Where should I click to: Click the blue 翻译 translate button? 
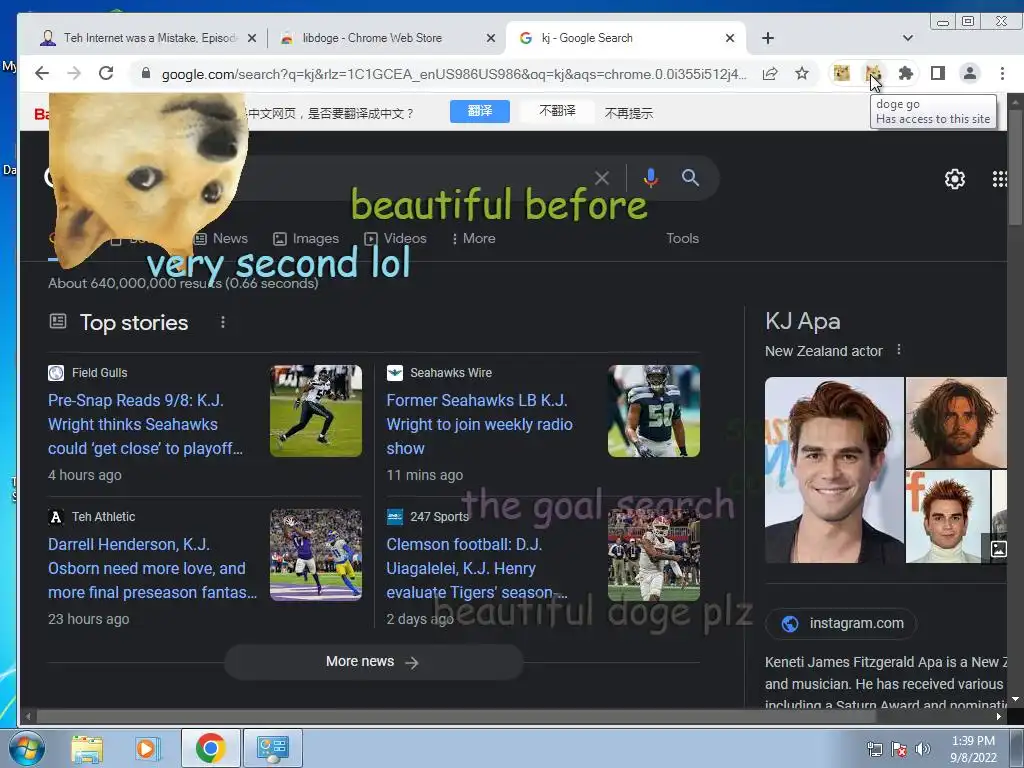pyautogui.click(x=480, y=111)
